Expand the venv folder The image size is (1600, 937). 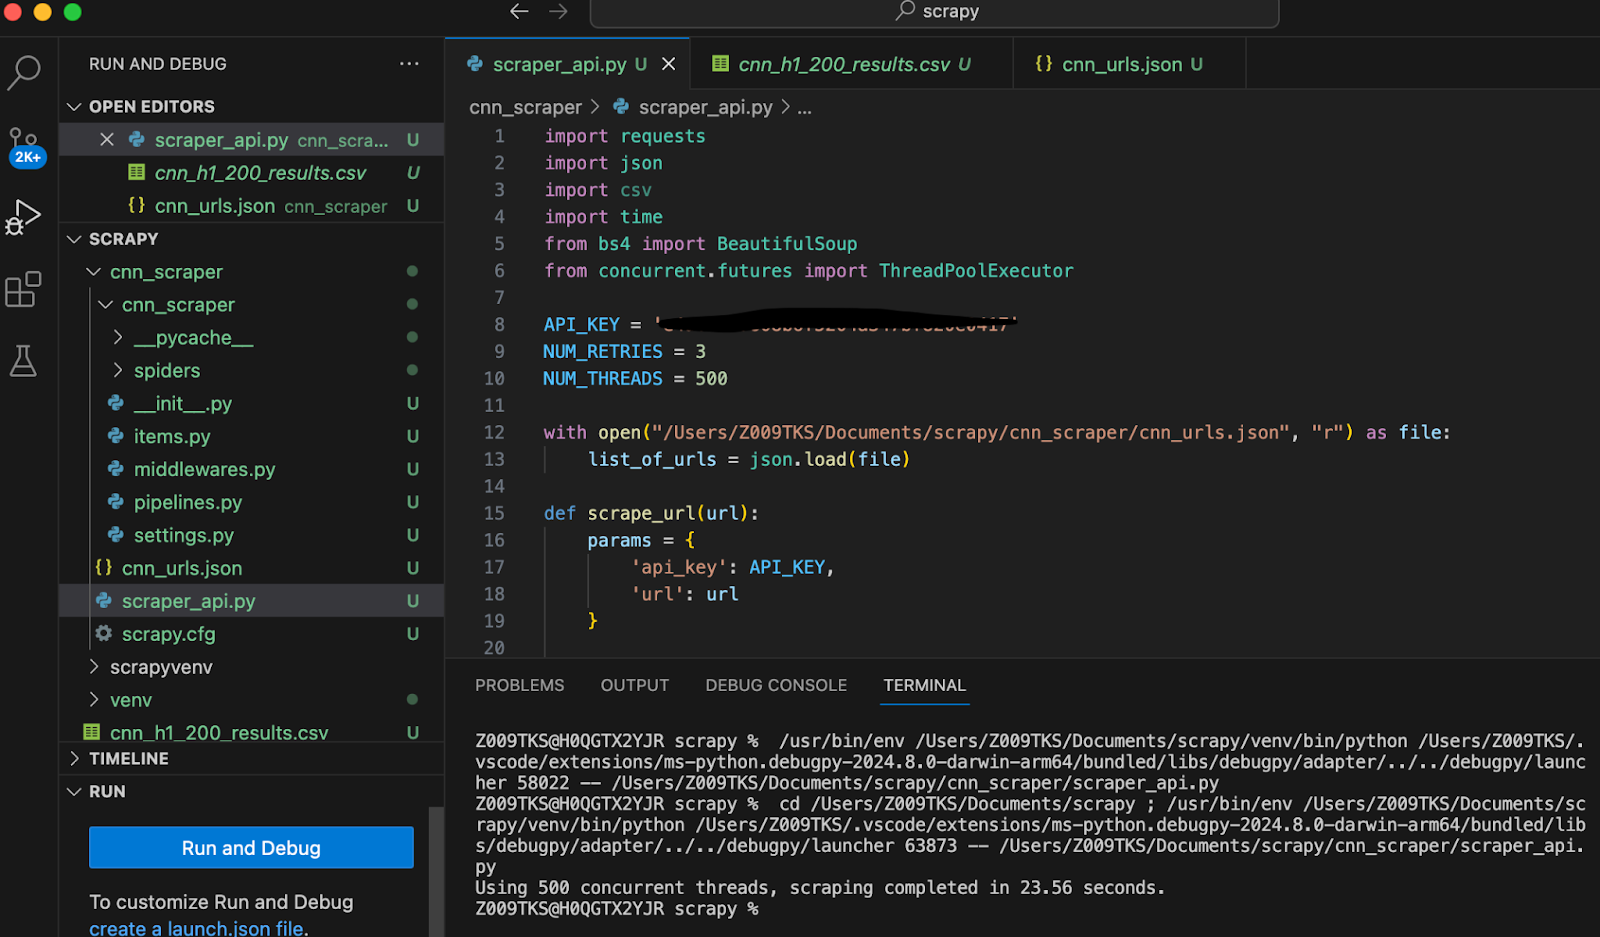[252, 701]
